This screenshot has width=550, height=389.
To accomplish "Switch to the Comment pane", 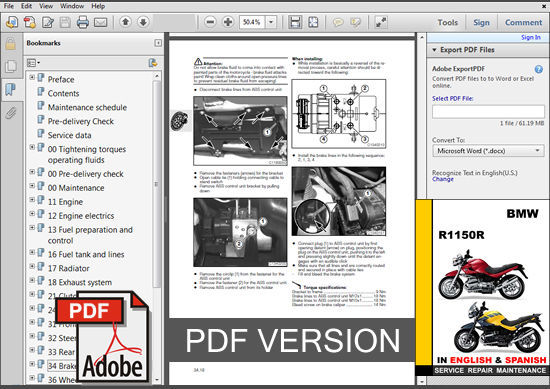I will [x=523, y=22].
